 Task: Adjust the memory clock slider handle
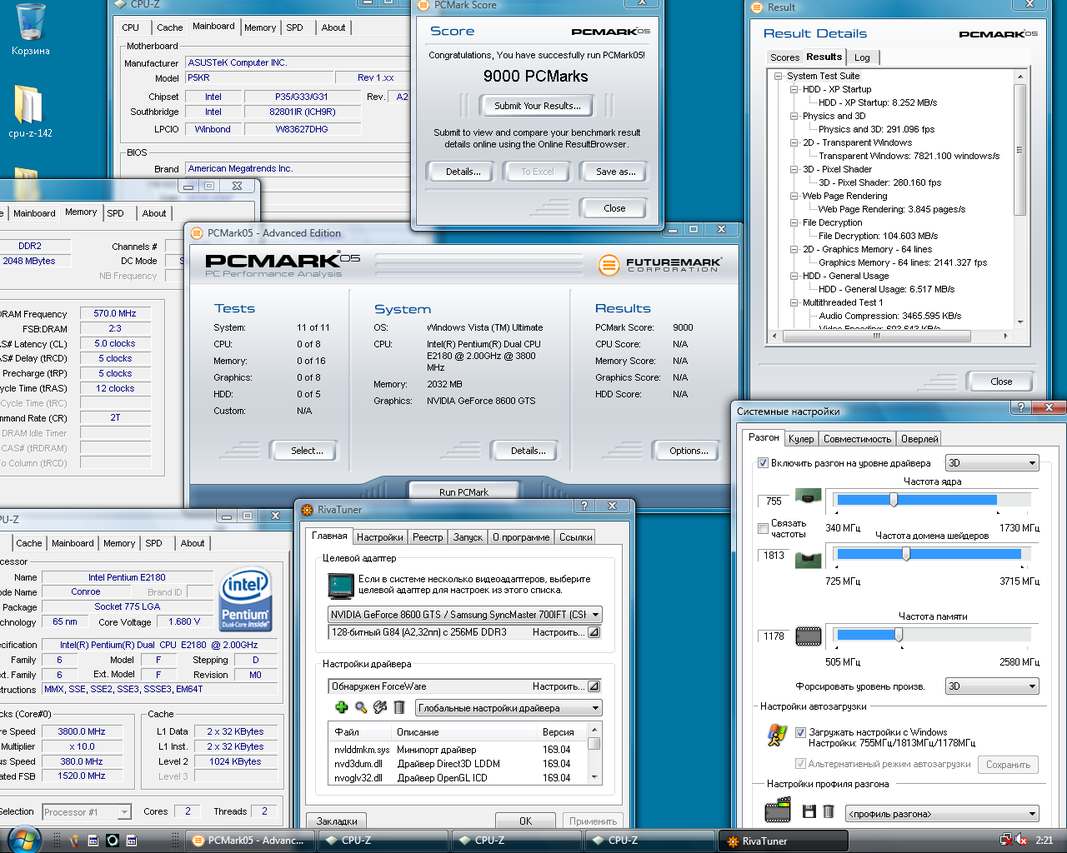(899, 635)
